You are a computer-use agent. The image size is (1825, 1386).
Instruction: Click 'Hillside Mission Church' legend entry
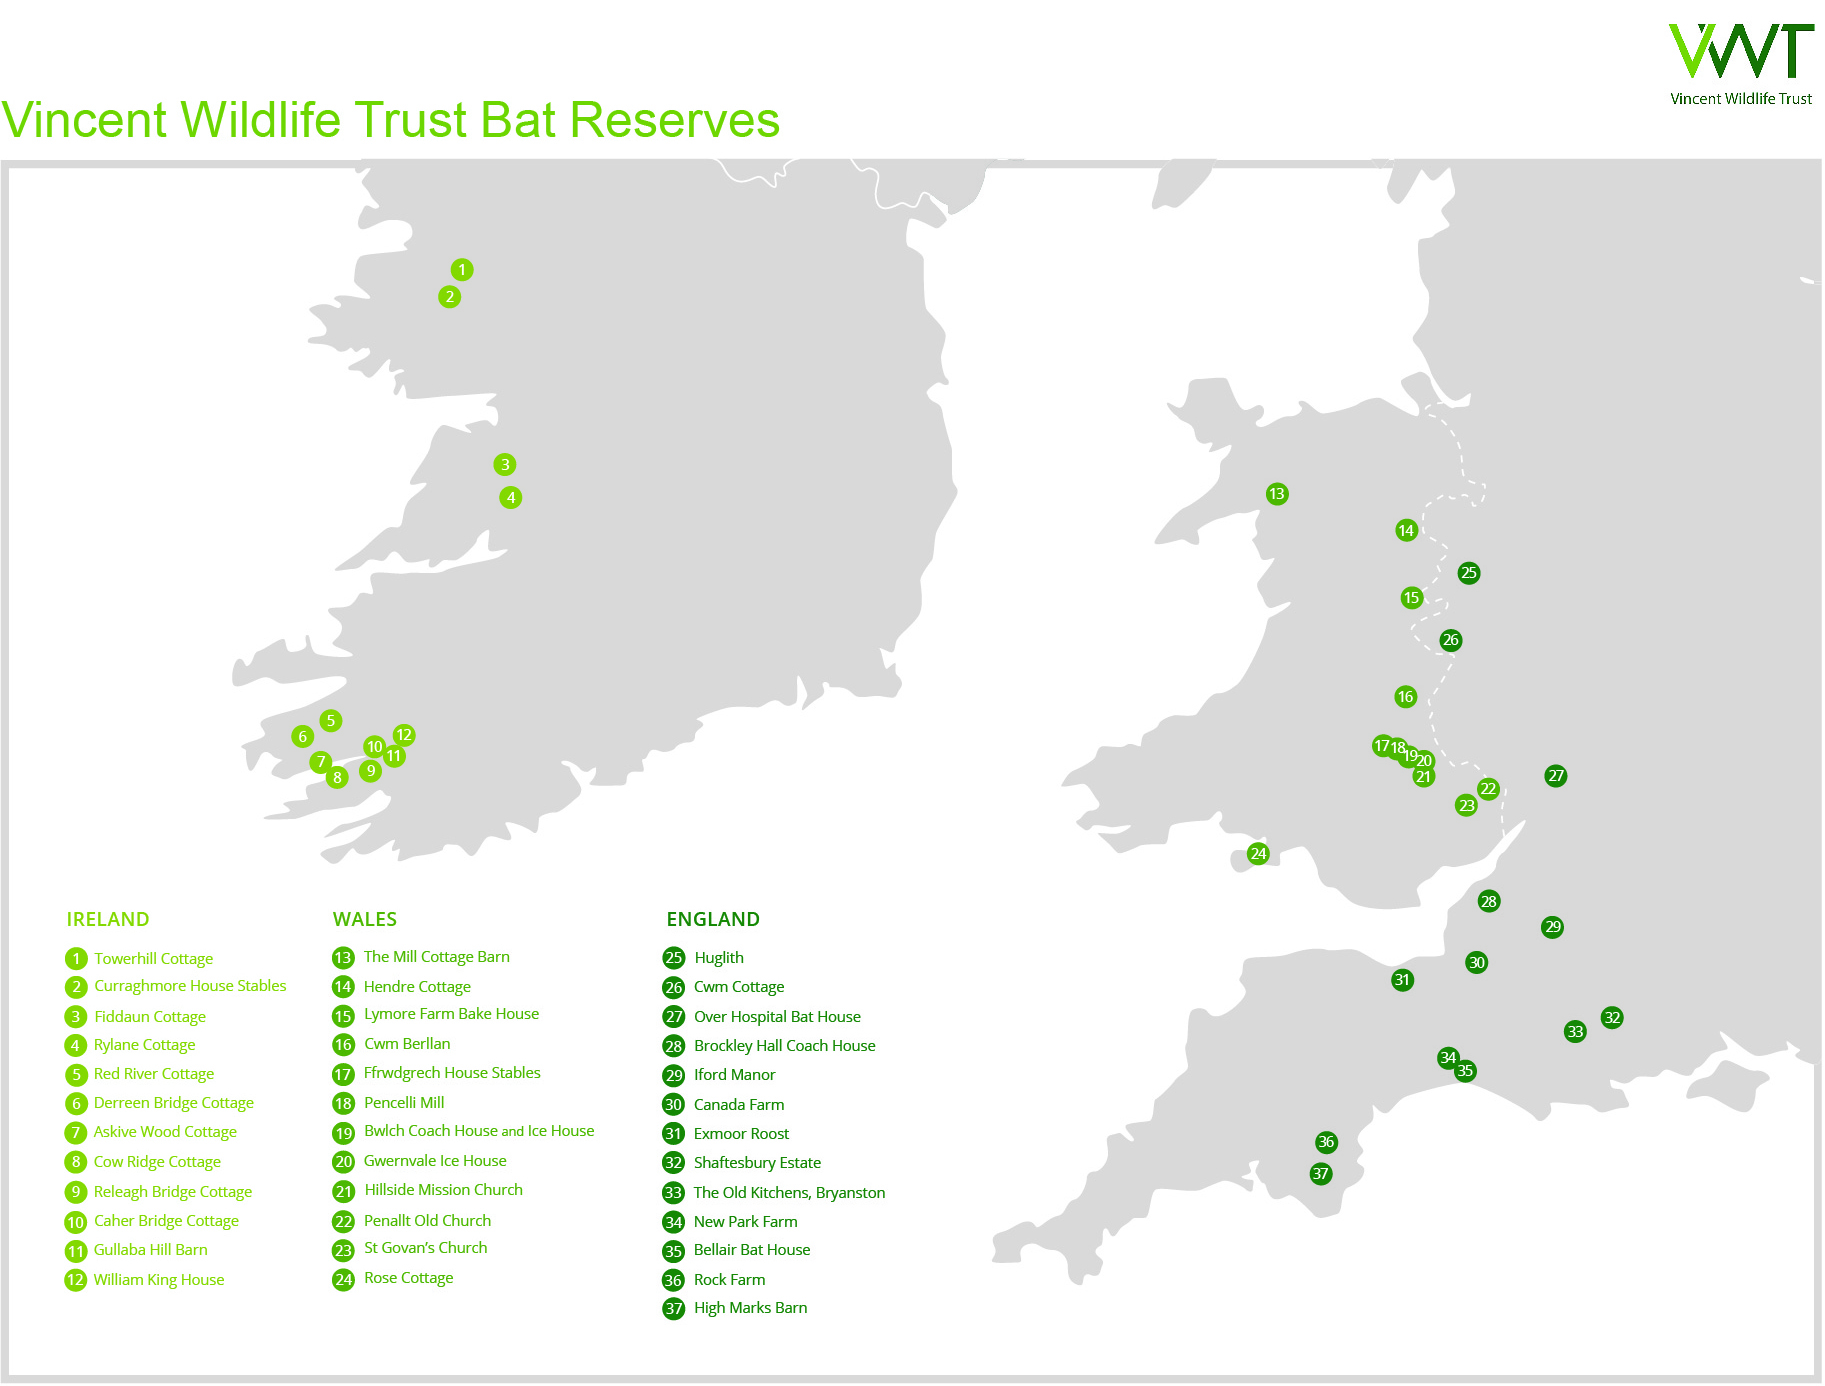point(444,1190)
